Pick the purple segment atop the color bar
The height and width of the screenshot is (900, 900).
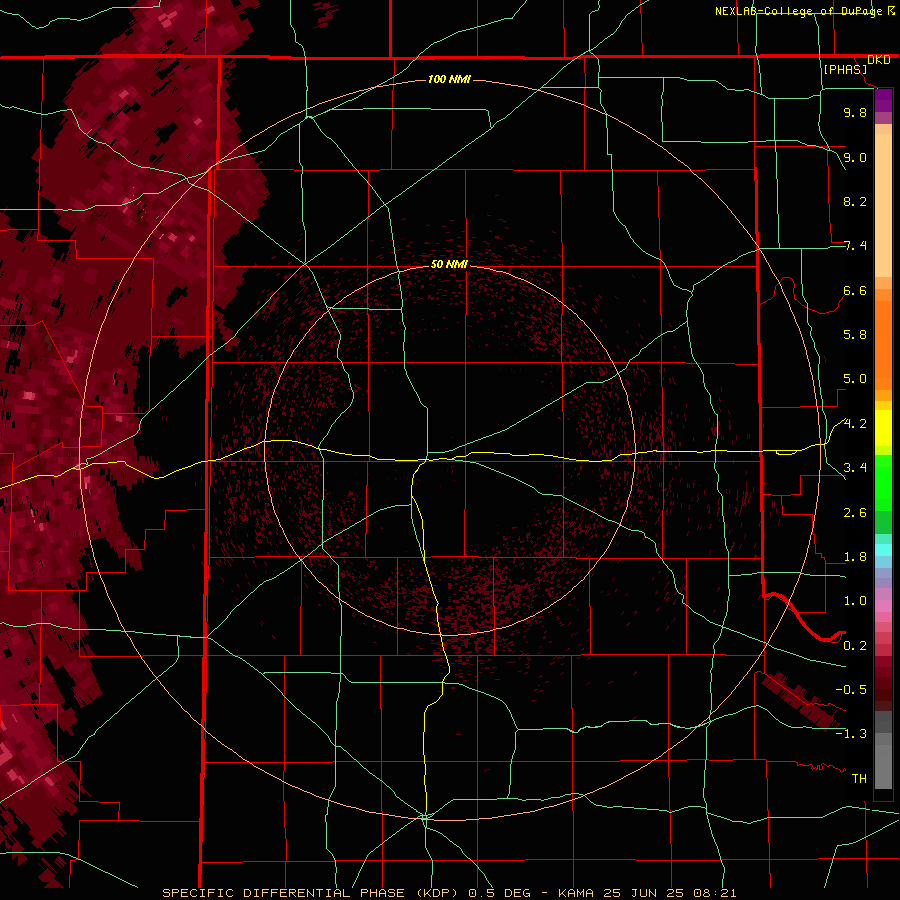click(883, 100)
